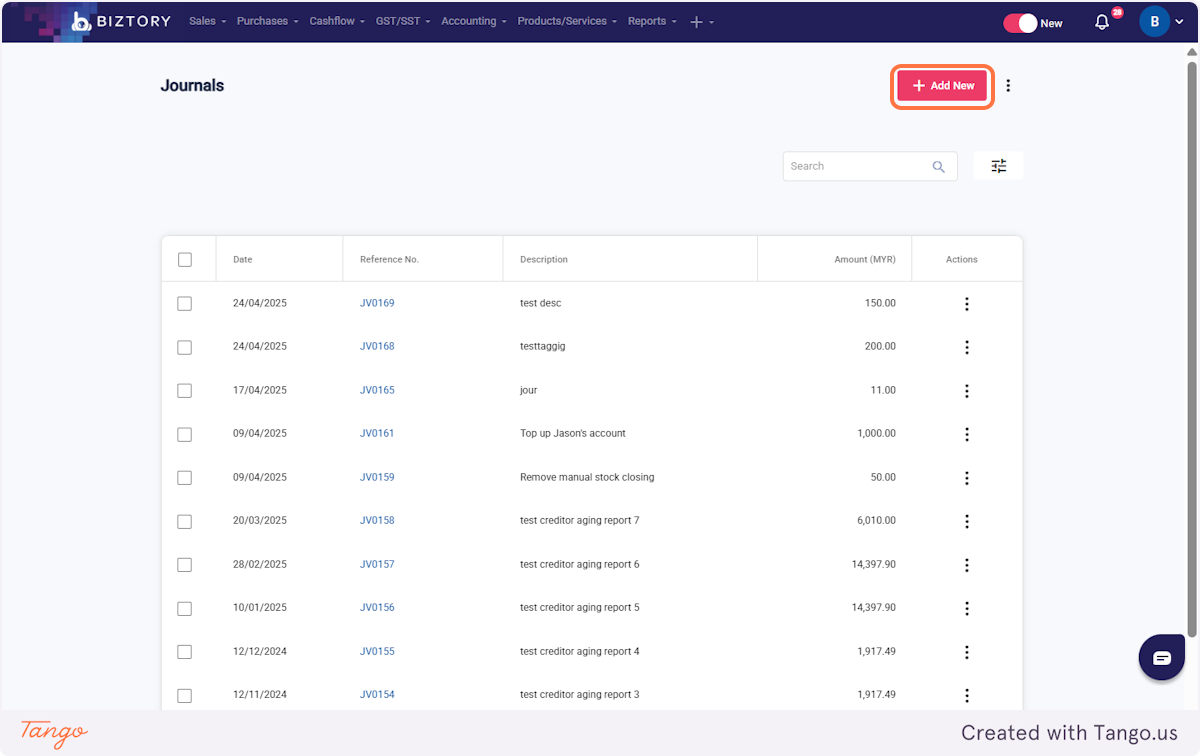Screen dimensions: 1200x756
Task: Click the search magnifier icon
Action: click(938, 167)
